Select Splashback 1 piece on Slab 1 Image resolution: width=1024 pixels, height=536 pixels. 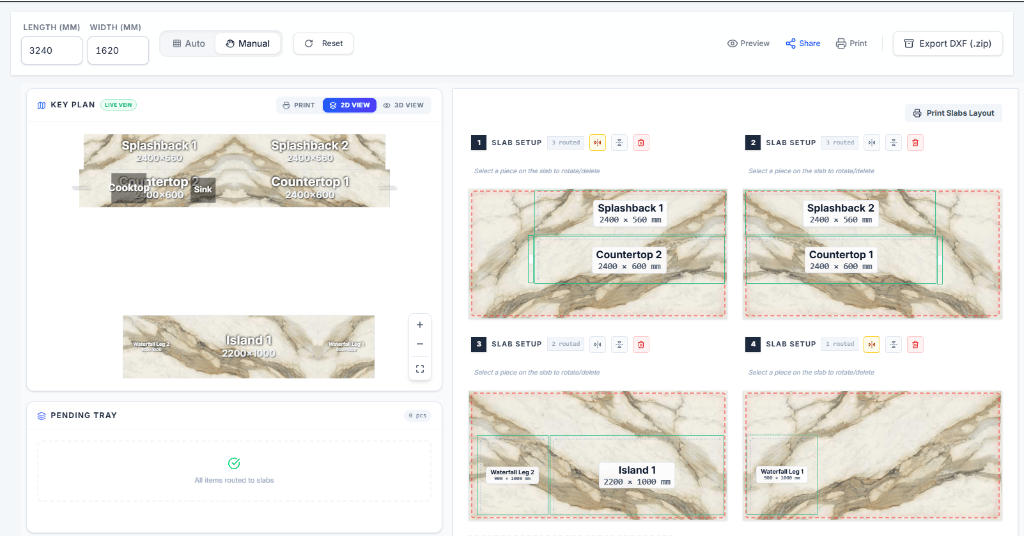point(630,213)
